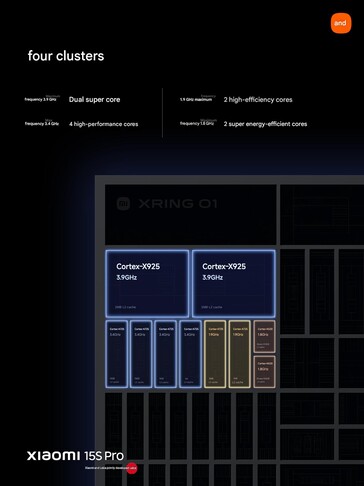Viewport: 364px width, 486px height.
Task: Click the Mi logo beside XRING O1
Action: click(x=123, y=203)
